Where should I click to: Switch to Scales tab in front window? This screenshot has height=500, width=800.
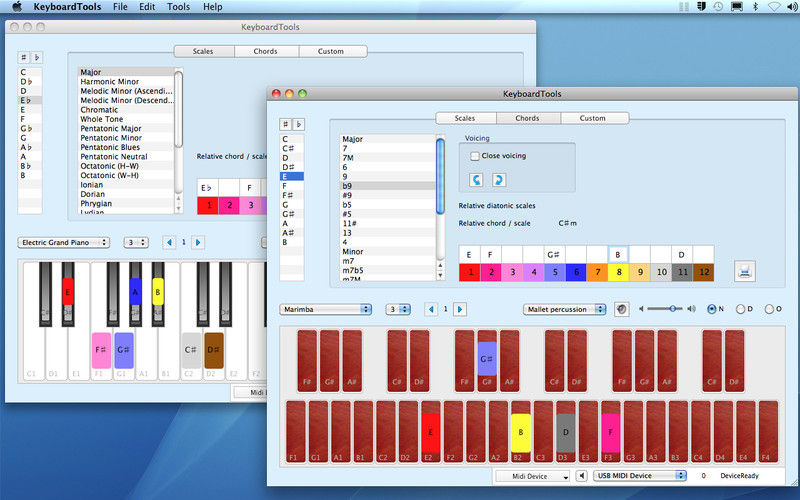coord(465,118)
